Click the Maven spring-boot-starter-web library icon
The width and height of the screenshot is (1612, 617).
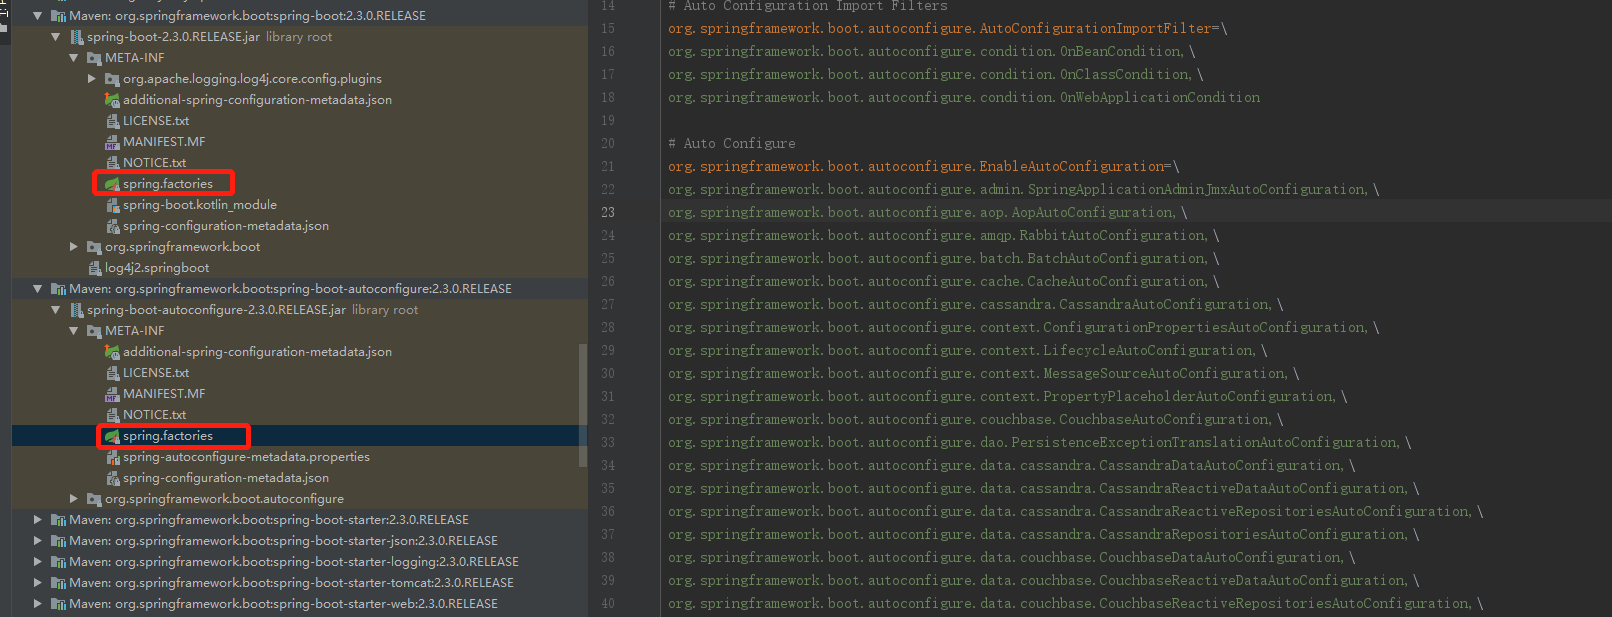pyautogui.click(x=58, y=604)
